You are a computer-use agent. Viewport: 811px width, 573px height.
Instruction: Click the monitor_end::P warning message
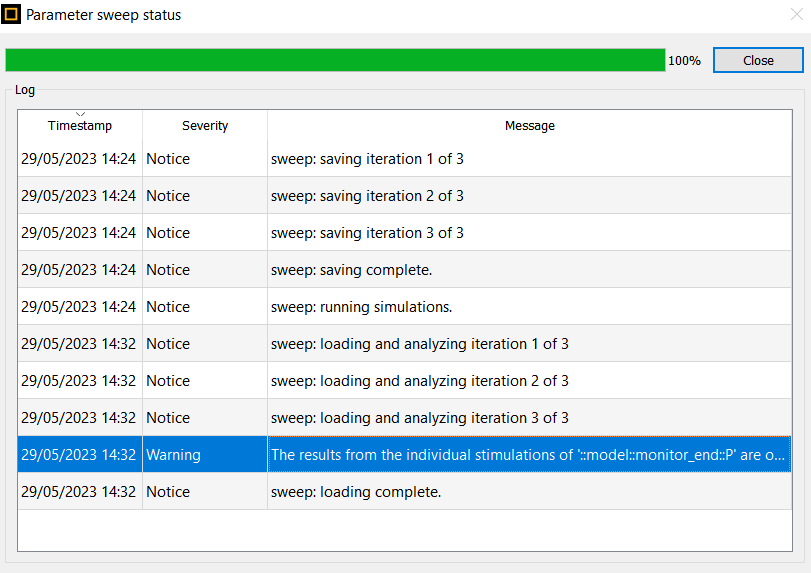530,455
